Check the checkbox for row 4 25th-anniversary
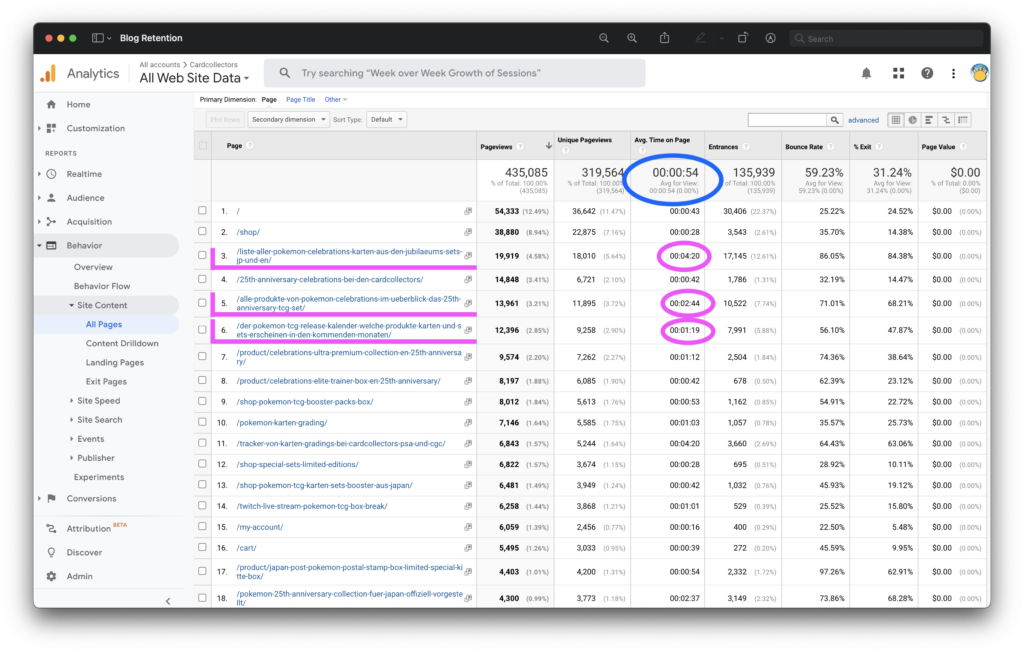 pos(202,279)
